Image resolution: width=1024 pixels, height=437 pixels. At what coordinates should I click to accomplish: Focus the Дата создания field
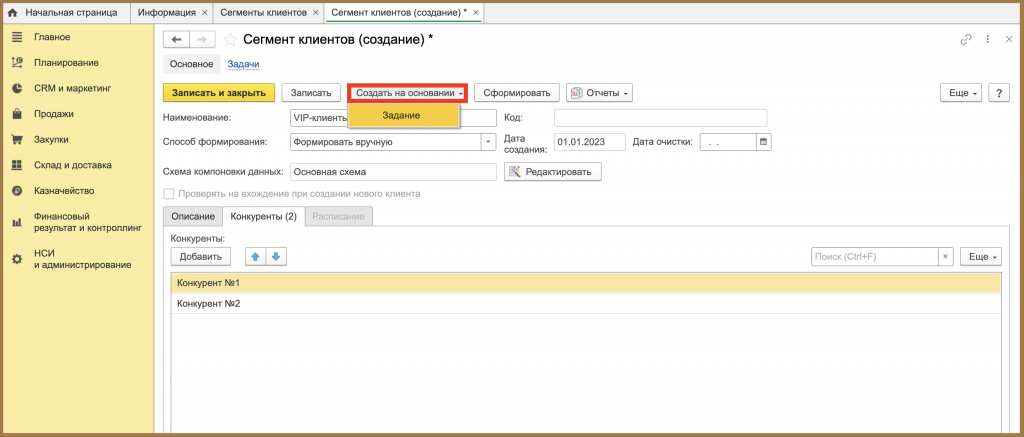click(590, 141)
